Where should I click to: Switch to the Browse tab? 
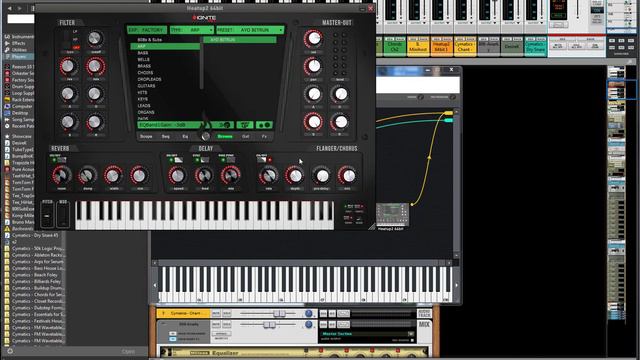click(x=225, y=136)
